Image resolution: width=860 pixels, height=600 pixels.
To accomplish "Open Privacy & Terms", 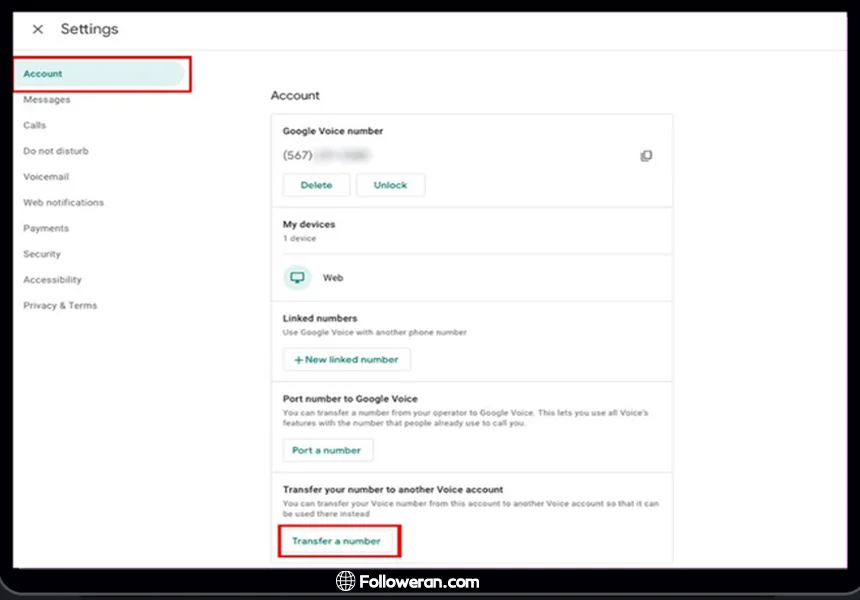I will (60, 306).
